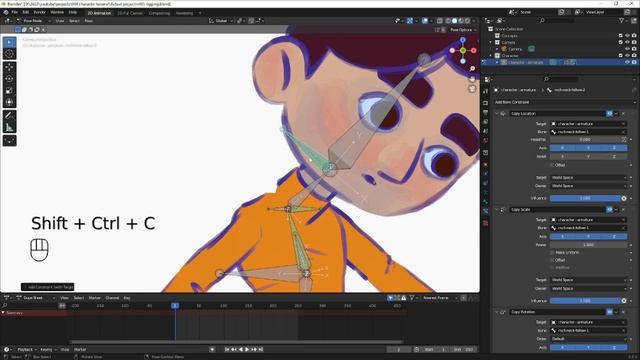Open the Keying popover in timeline
640x360 pixels.
pos(48,349)
